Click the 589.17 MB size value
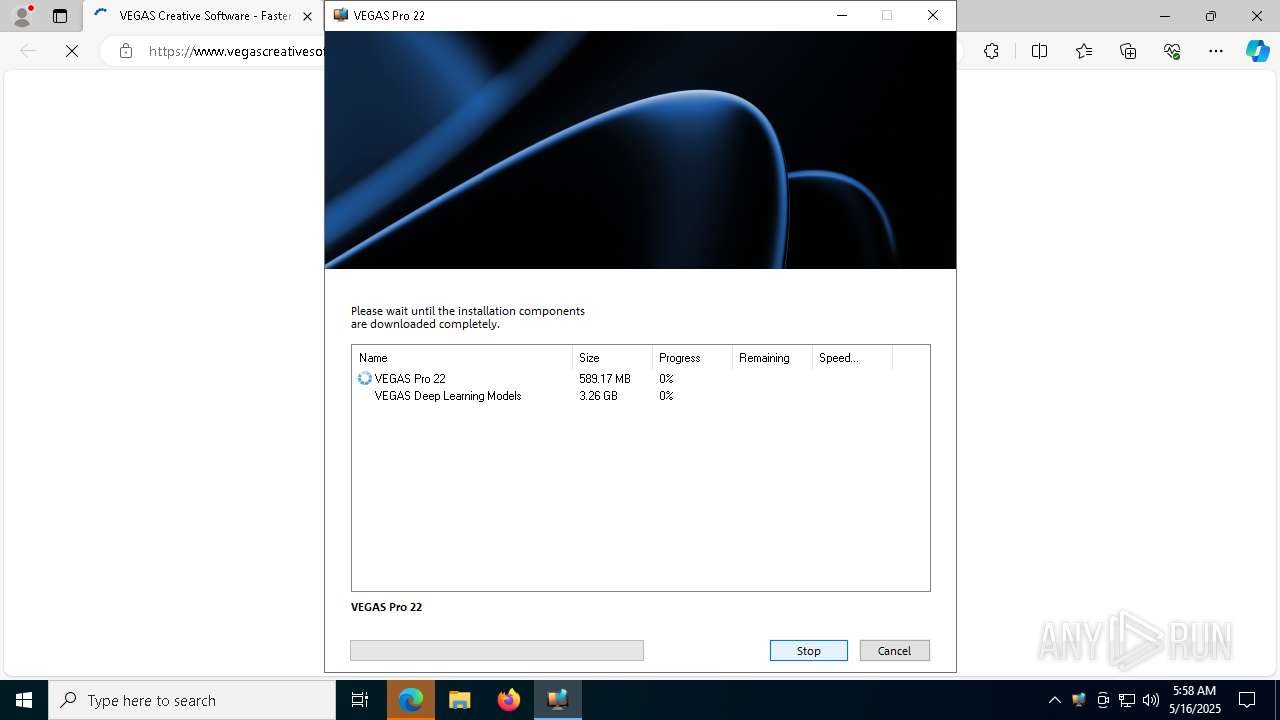This screenshot has width=1280, height=720. tap(604, 379)
